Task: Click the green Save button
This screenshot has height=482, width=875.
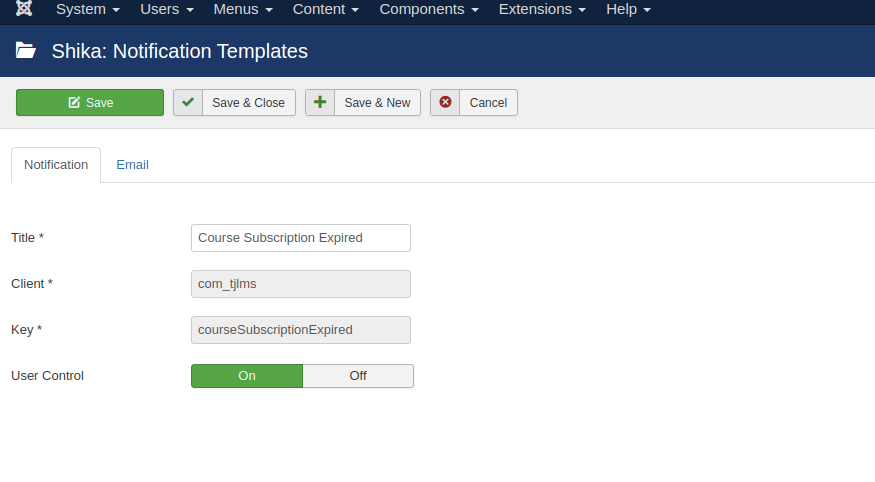Action: coord(90,102)
